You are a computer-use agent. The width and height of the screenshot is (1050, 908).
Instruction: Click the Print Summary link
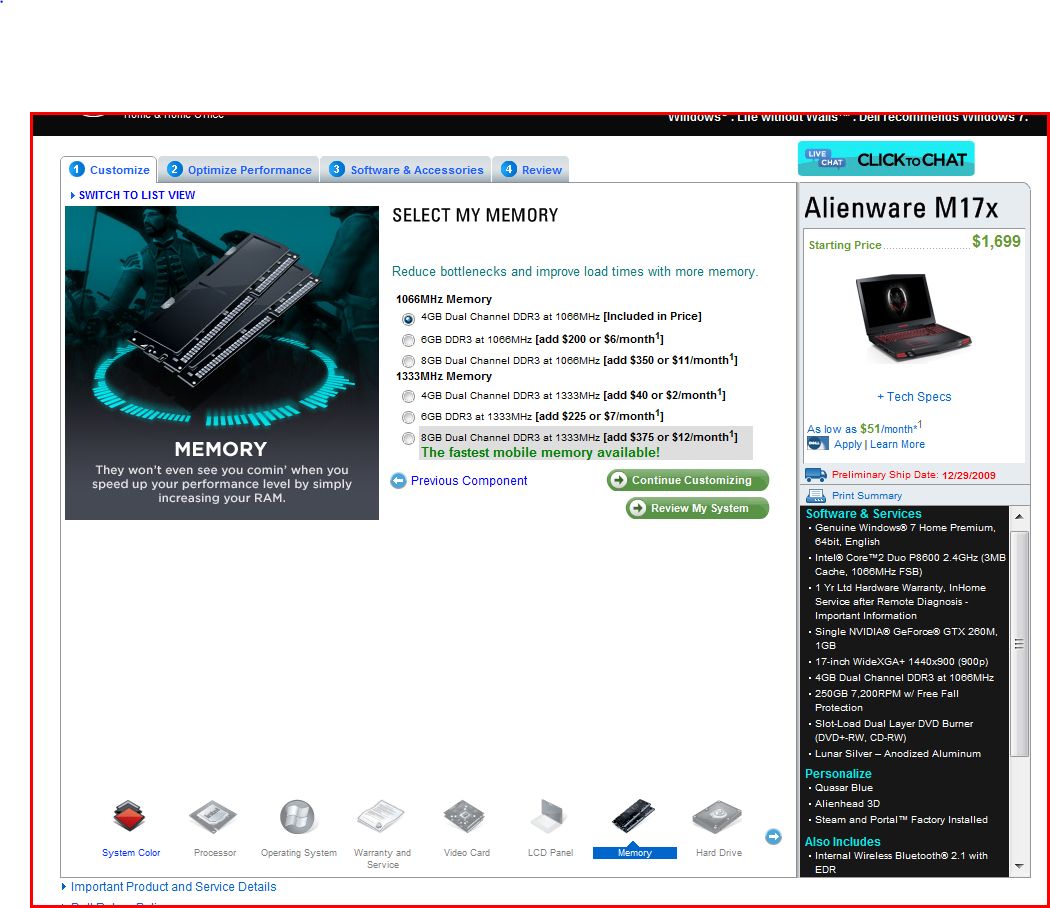pos(867,496)
